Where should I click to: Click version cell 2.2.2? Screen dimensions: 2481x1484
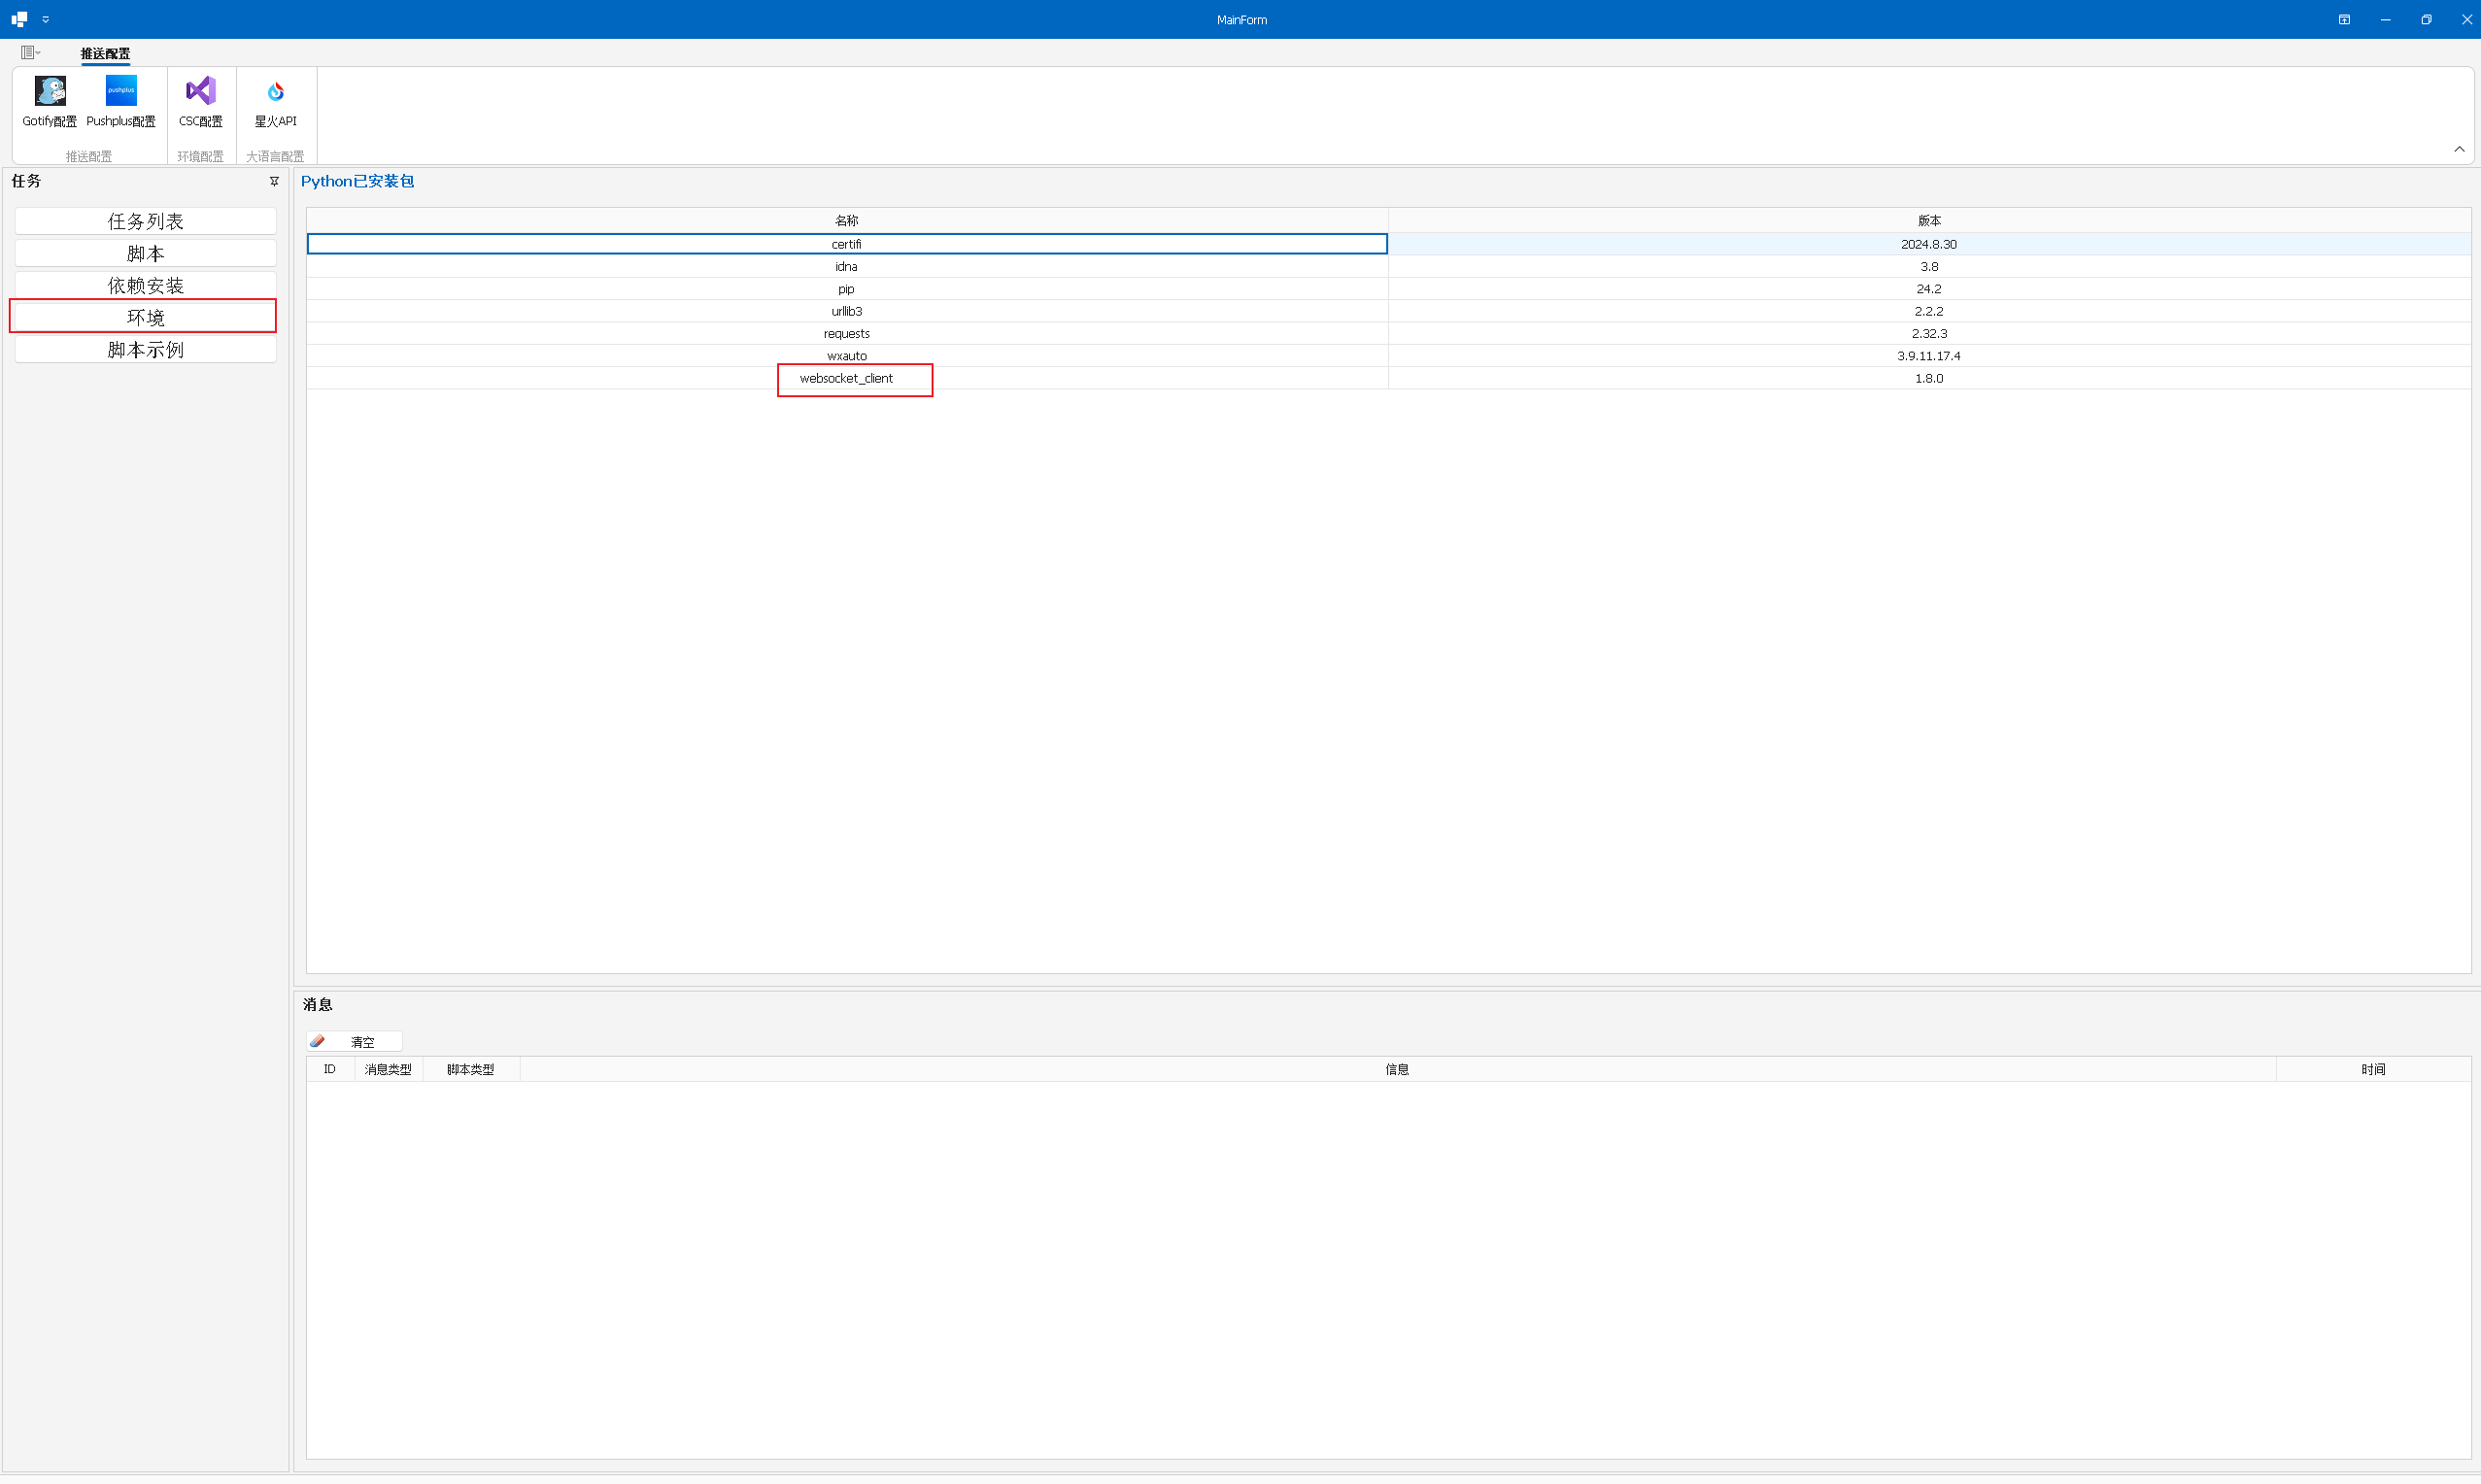pyautogui.click(x=1929, y=311)
